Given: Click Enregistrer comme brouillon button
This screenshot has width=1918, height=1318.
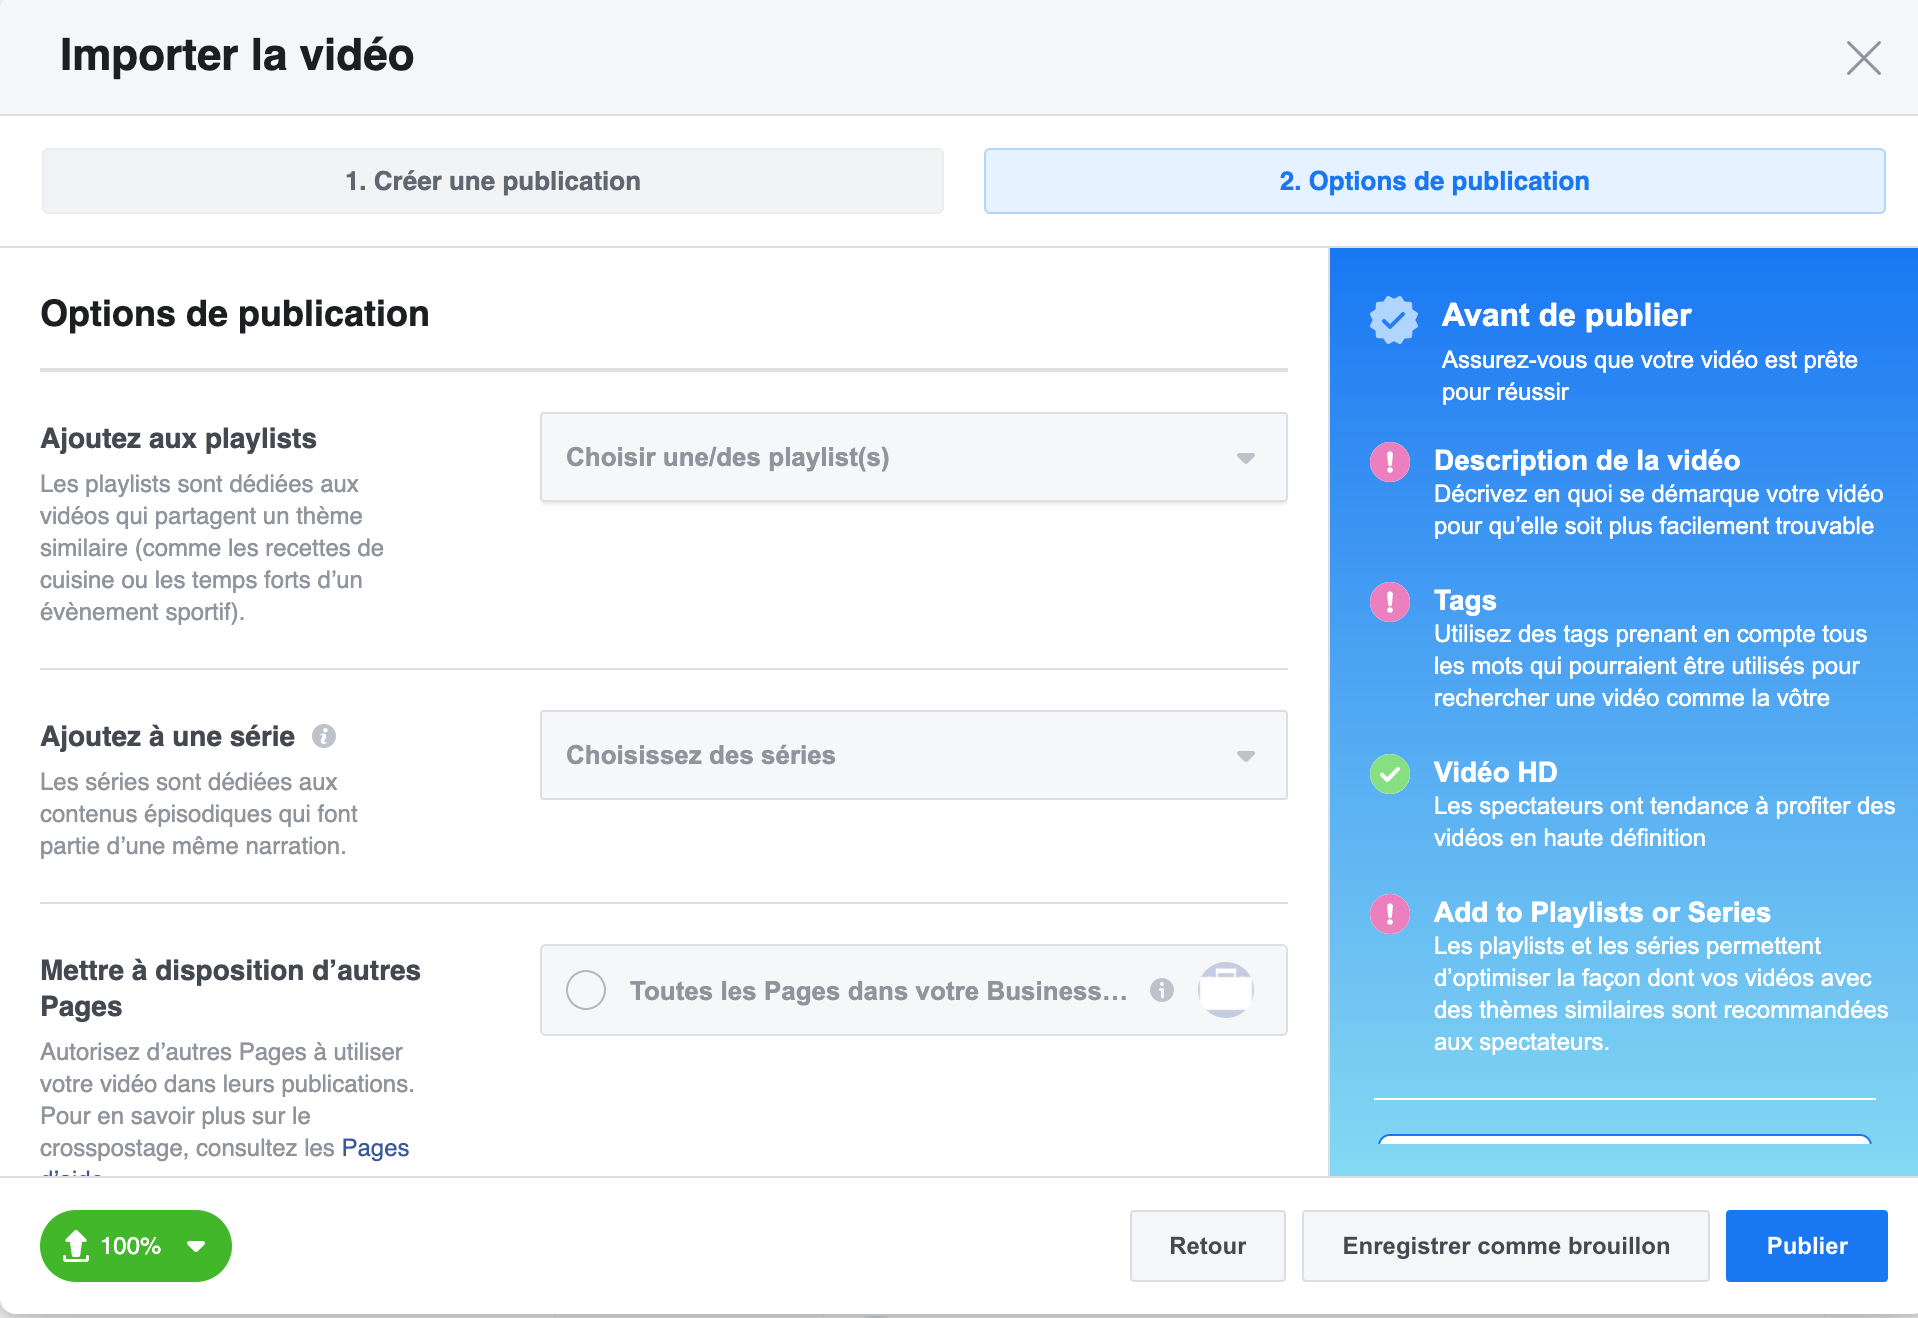Looking at the screenshot, I should [1505, 1246].
